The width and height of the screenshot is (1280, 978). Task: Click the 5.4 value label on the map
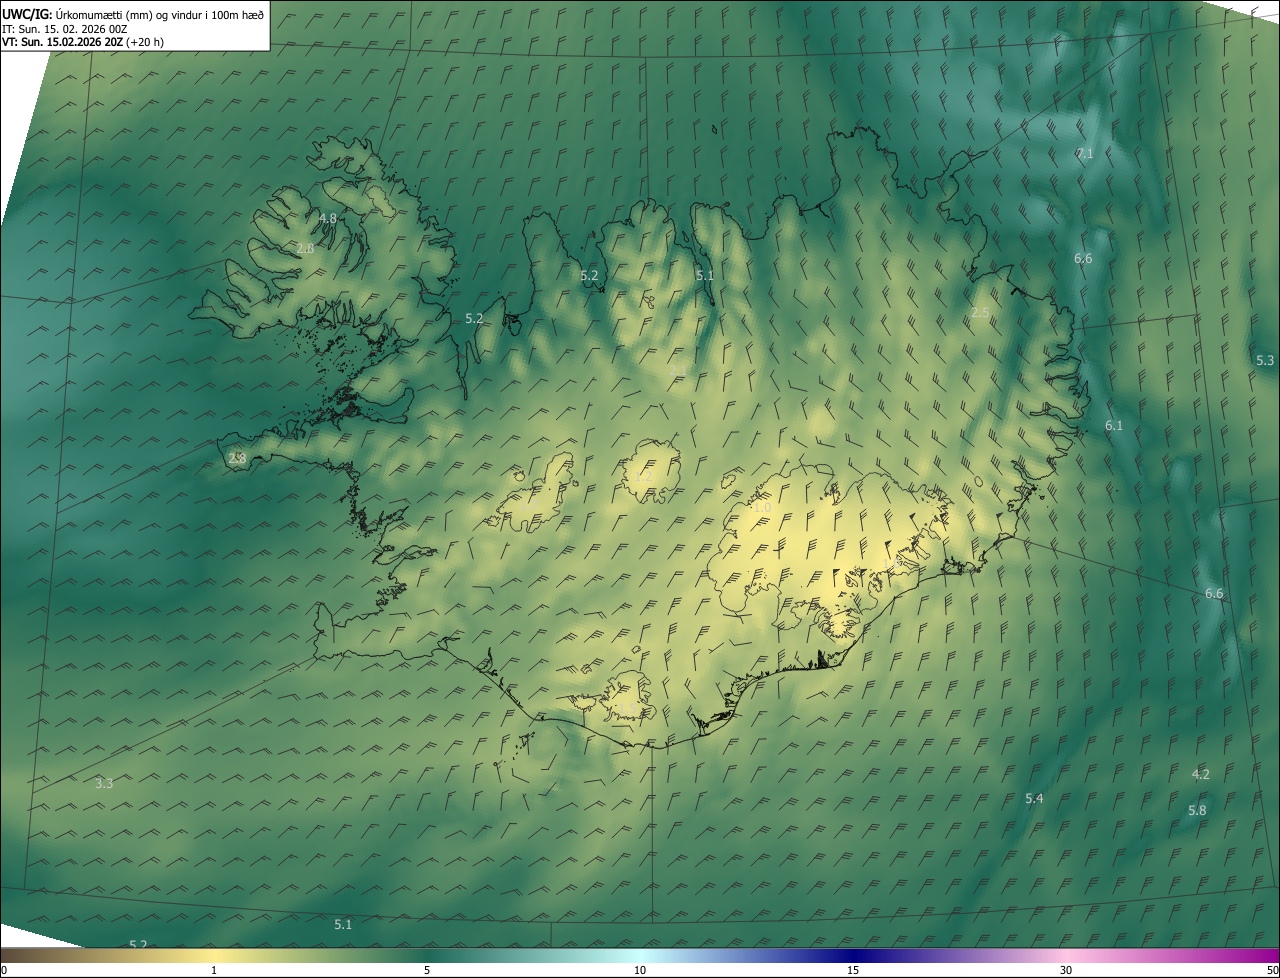tap(1034, 798)
